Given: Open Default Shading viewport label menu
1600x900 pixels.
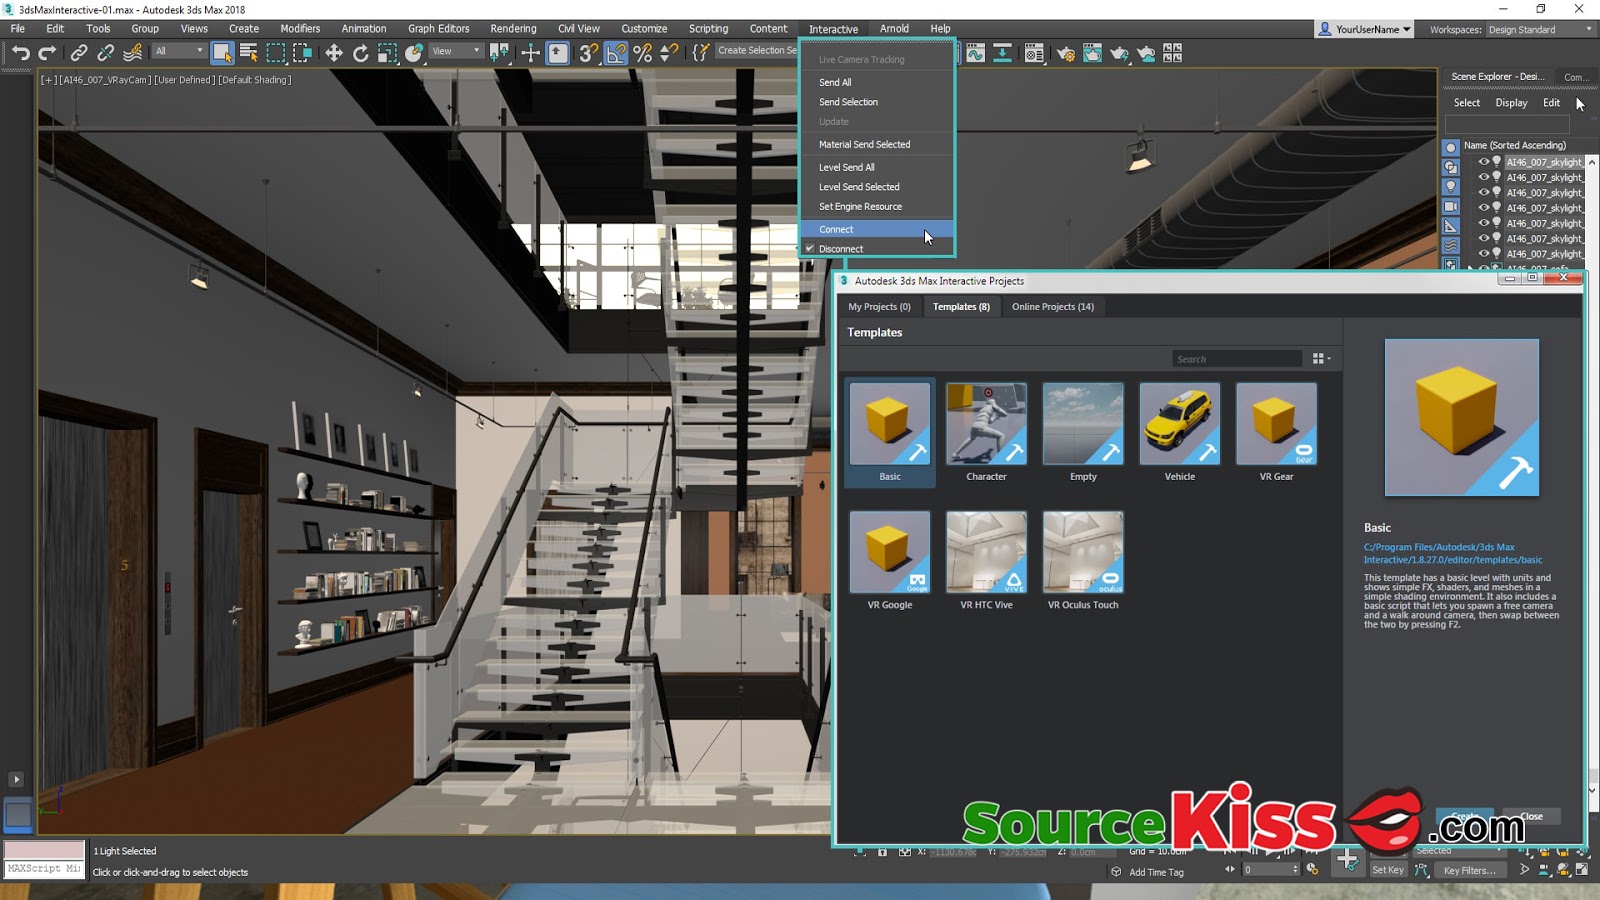Looking at the screenshot, I should (x=255, y=80).
